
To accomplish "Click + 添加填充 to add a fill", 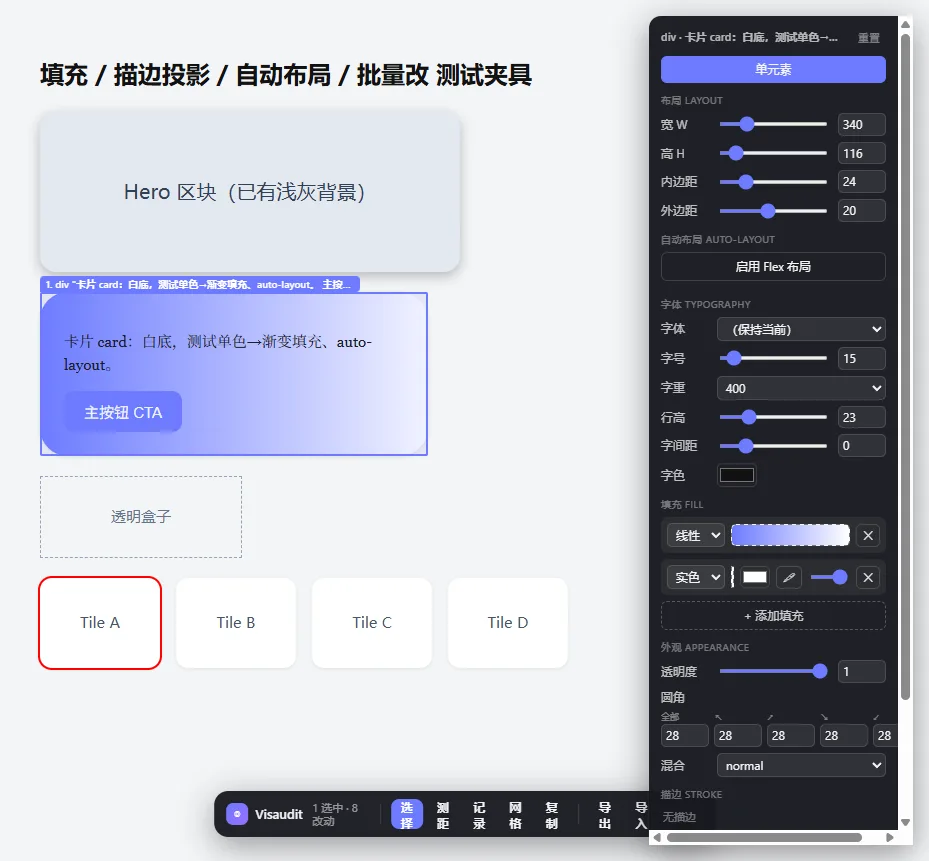I will pyautogui.click(x=773, y=616).
